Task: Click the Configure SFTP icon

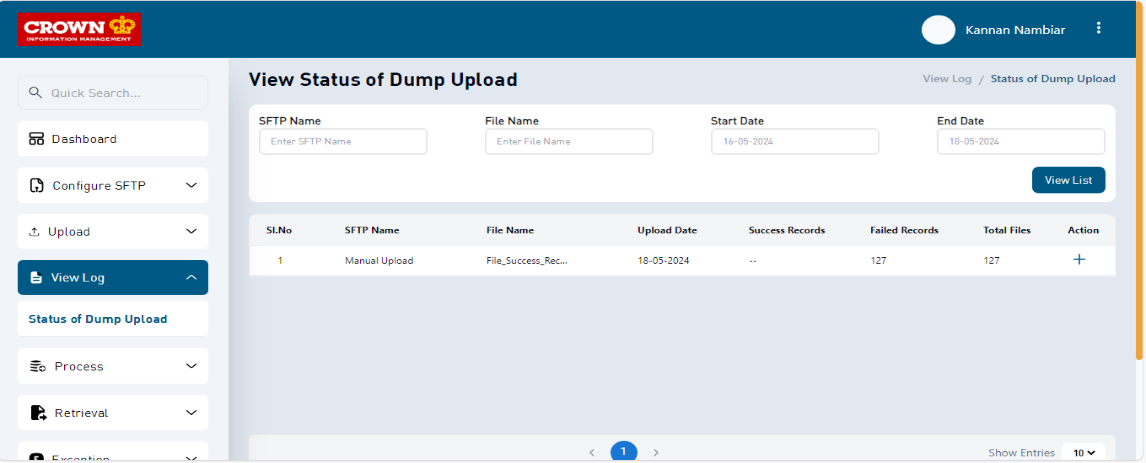Action: [37, 186]
